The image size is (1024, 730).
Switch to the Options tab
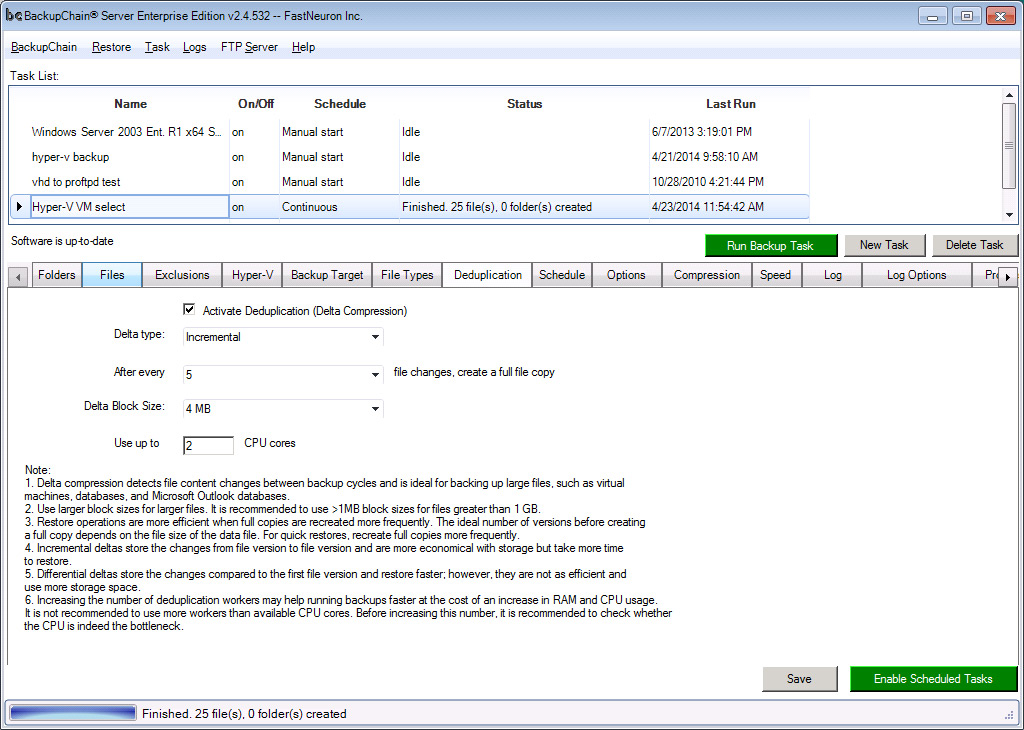tap(626, 275)
